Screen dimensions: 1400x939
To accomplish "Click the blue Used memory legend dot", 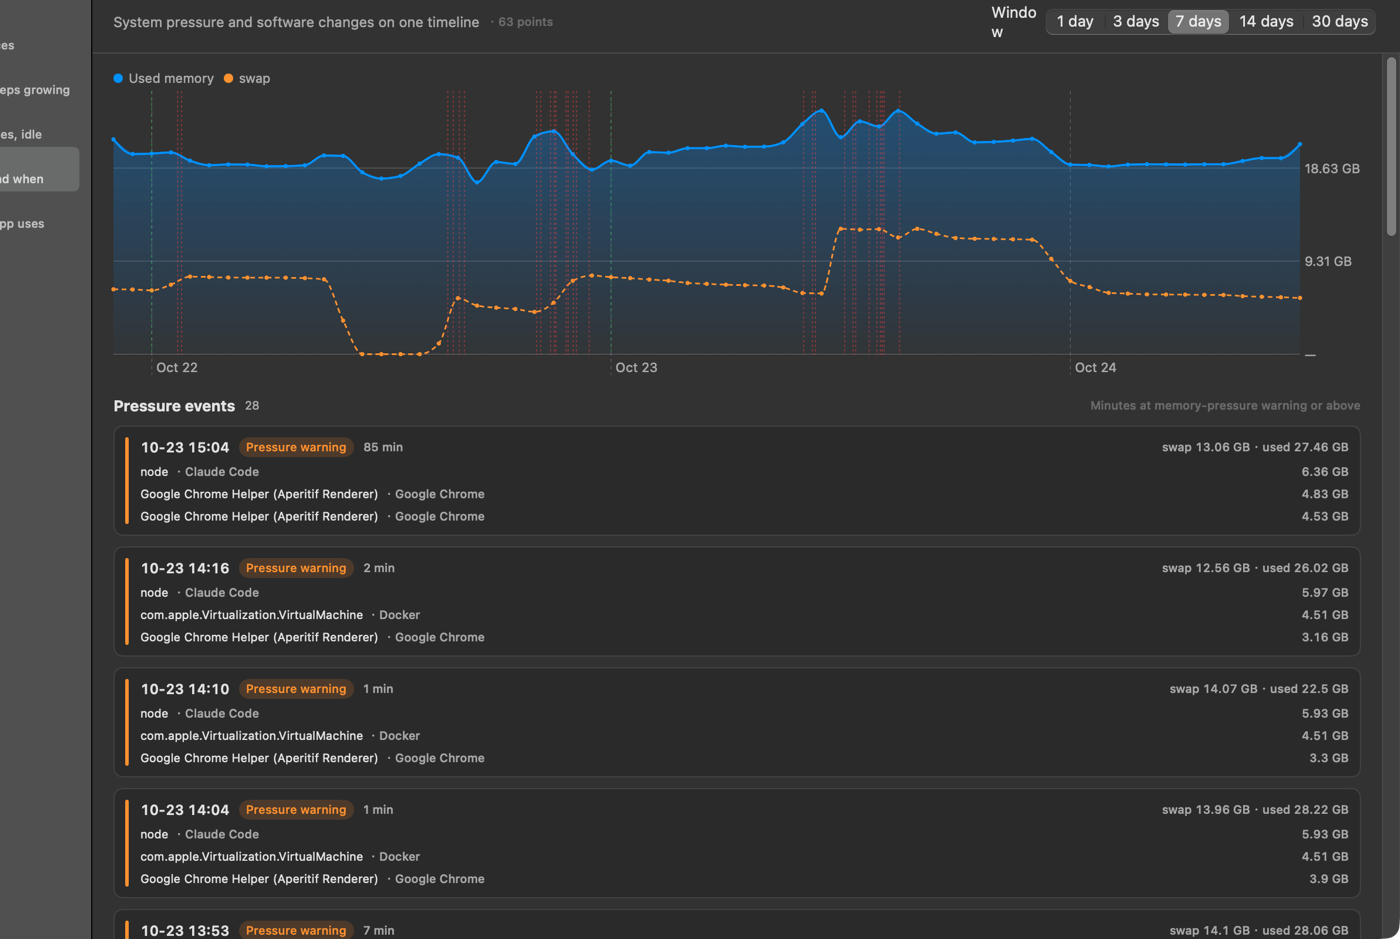I will click(118, 78).
